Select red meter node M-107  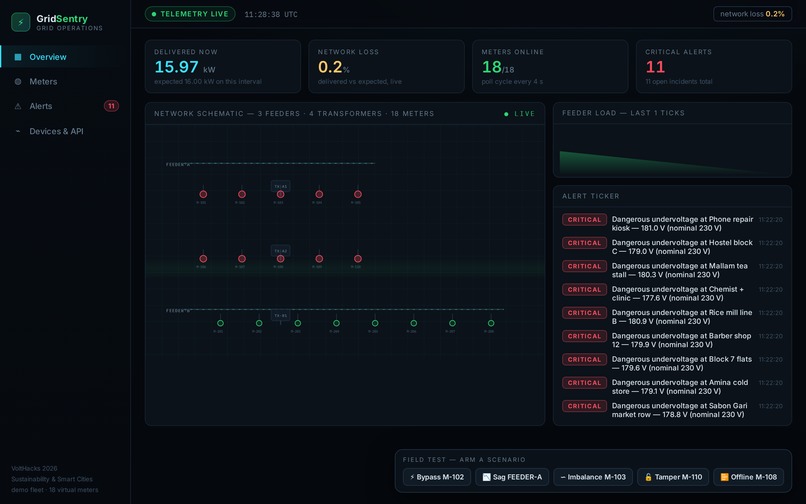242,259
